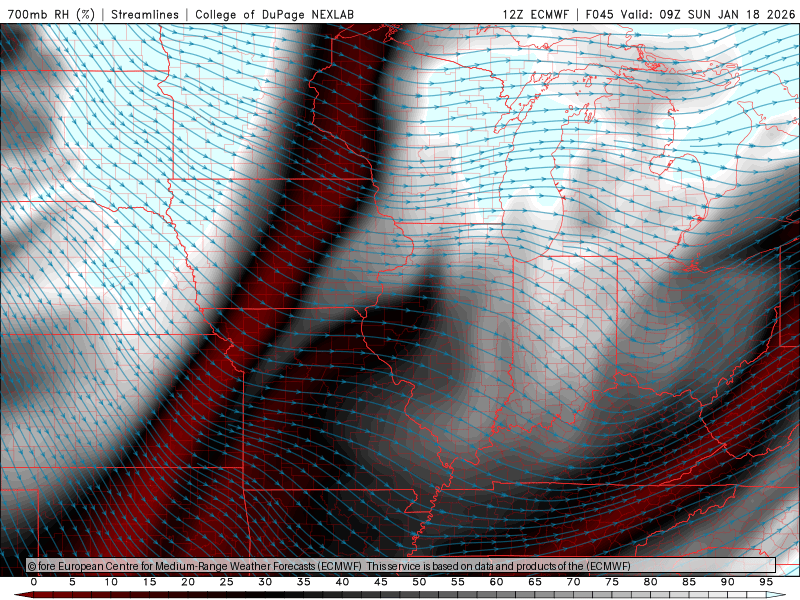Click the '20' label on the color scale
This screenshot has width=800, height=600.
pyautogui.click(x=188, y=582)
